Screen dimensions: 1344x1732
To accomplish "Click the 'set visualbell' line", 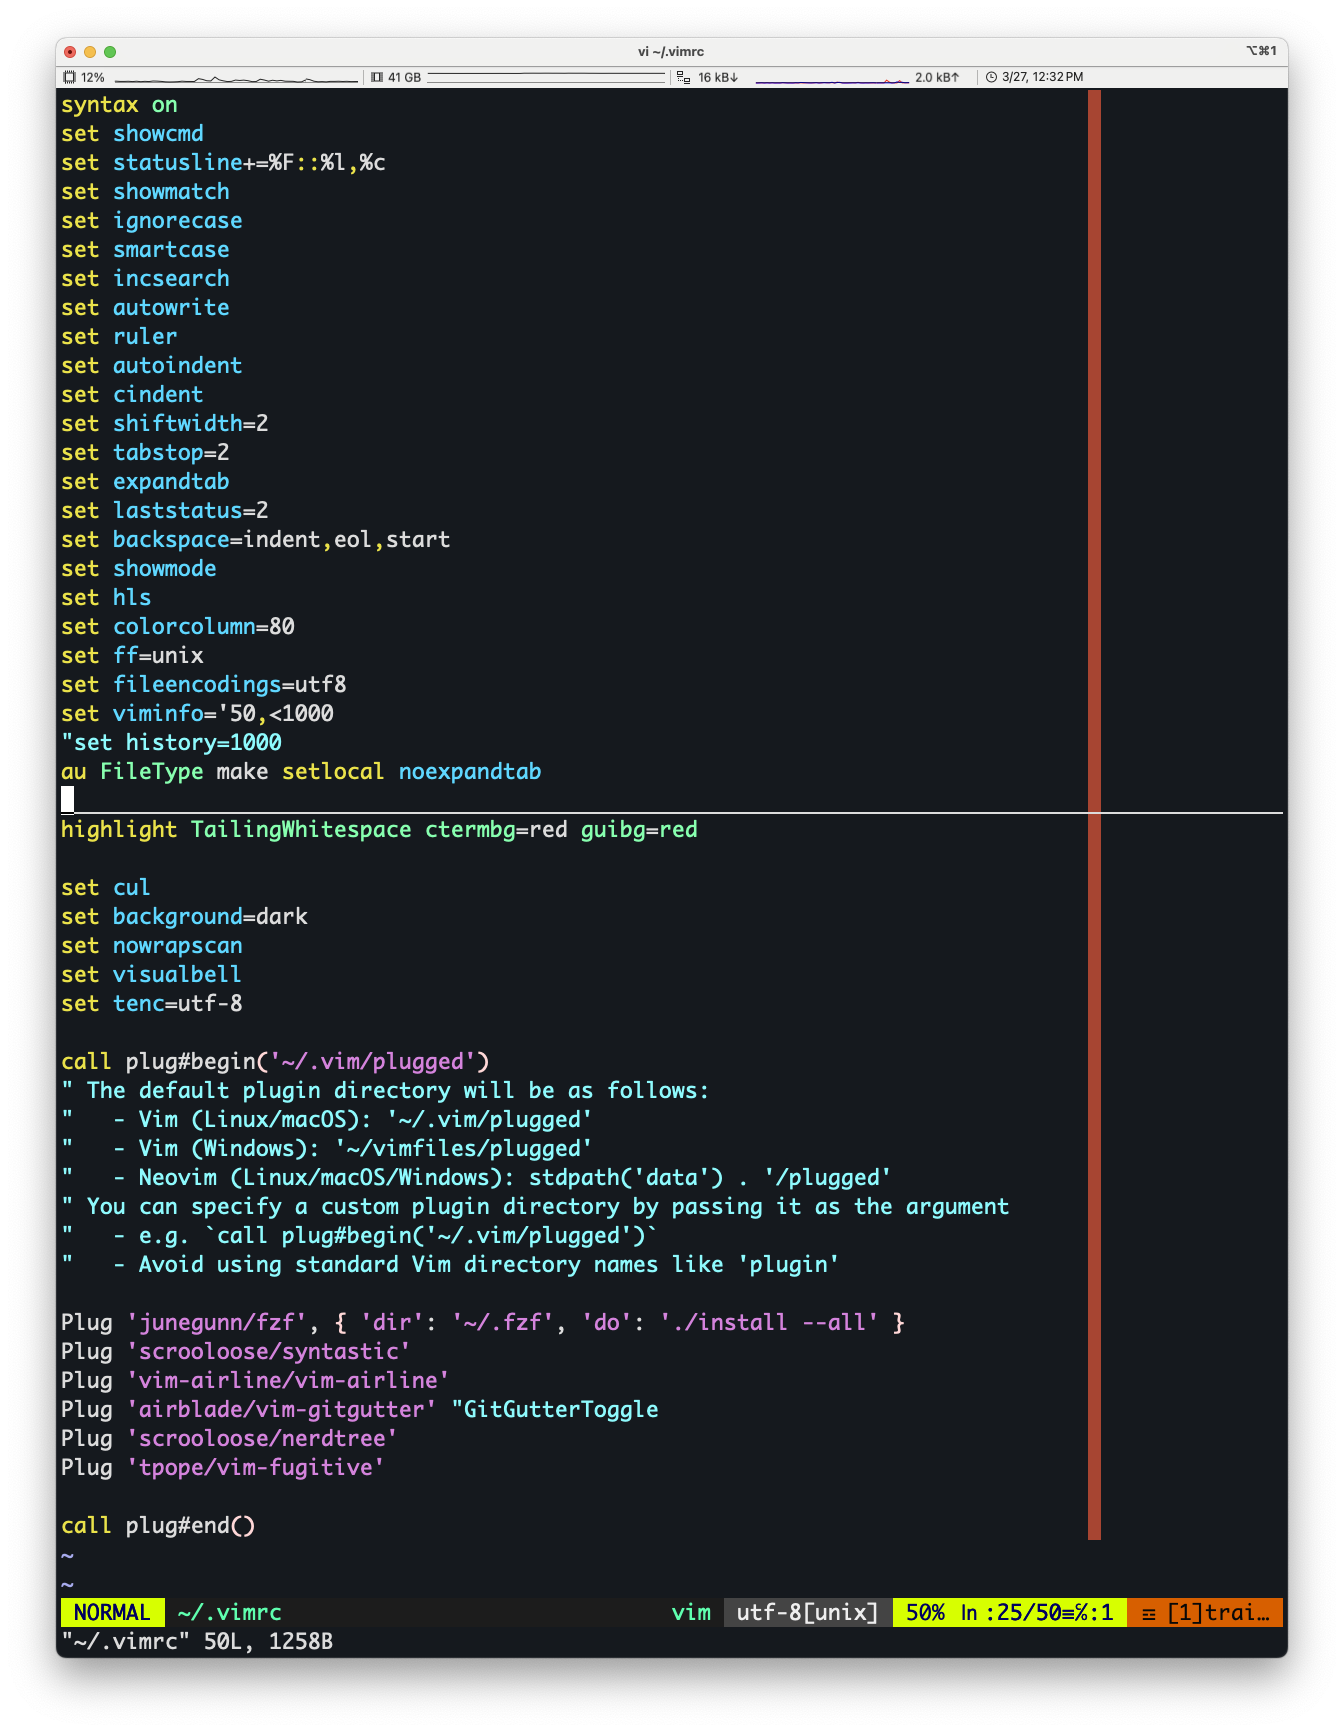I will pos(152,975).
